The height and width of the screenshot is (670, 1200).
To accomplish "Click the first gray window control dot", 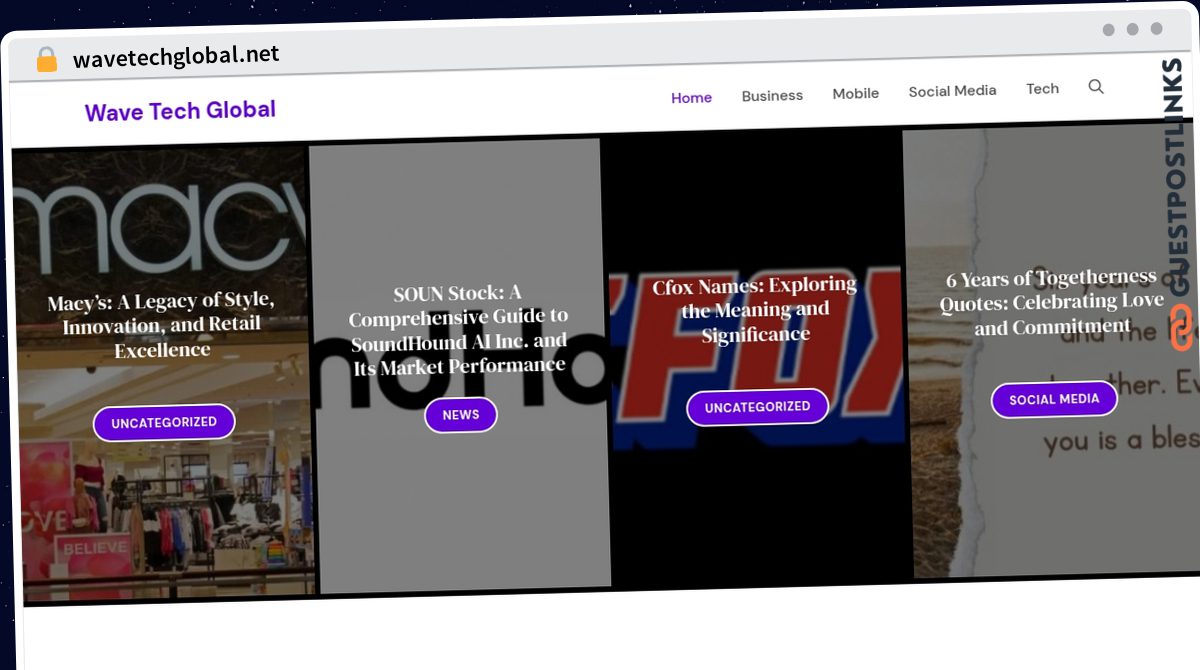I will (x=1109, y=30).
